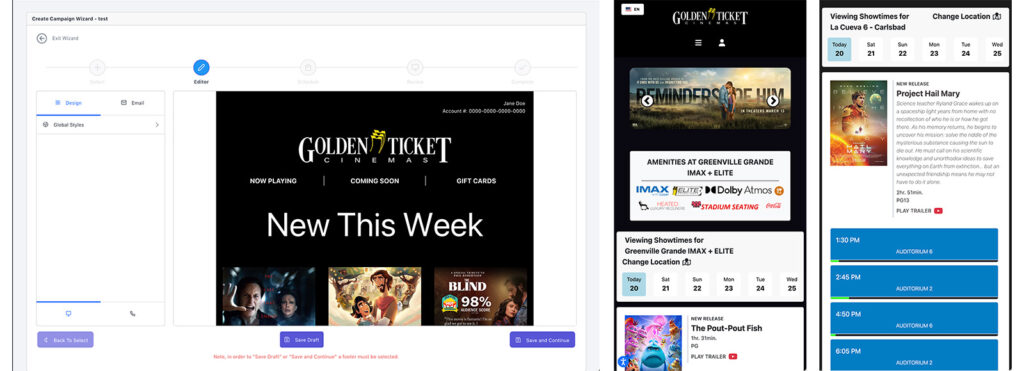Click The Pout-Pout Fish poster thumbnail
This screenshot has height=371, width=1024.
tap(653, 343)
